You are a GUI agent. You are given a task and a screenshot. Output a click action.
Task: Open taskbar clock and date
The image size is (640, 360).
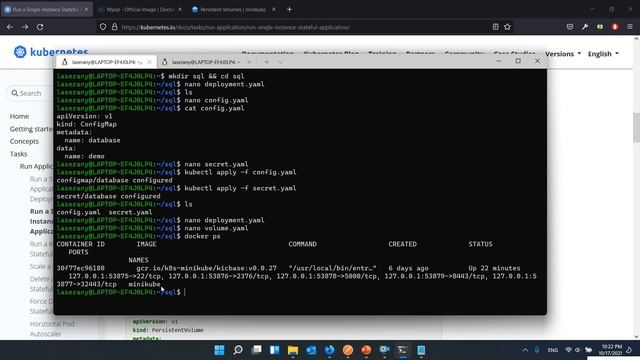coord(610,350)
